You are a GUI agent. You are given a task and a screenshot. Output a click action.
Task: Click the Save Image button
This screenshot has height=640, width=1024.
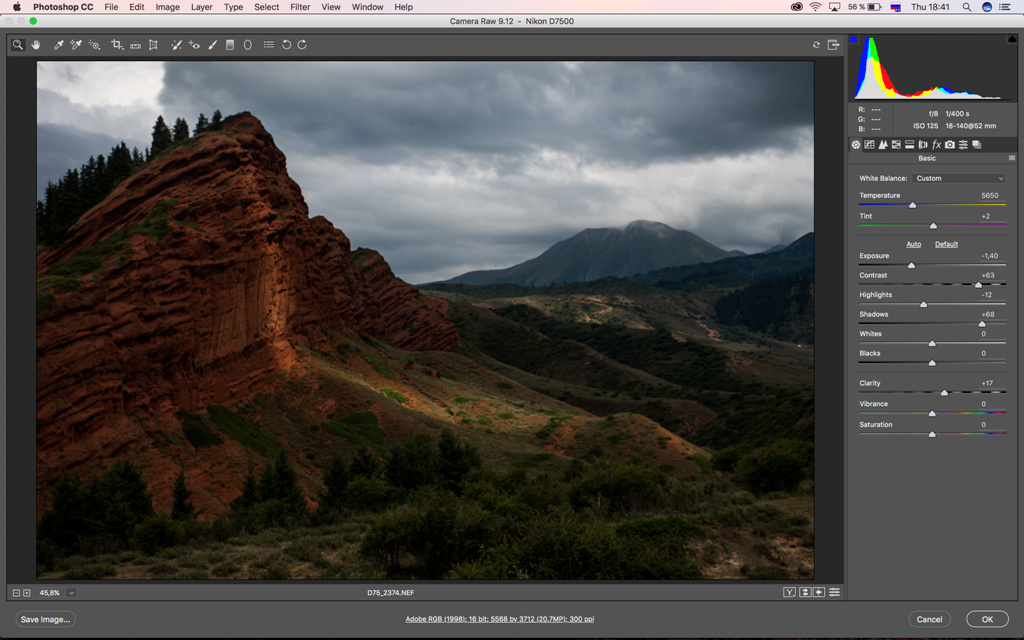45,619
